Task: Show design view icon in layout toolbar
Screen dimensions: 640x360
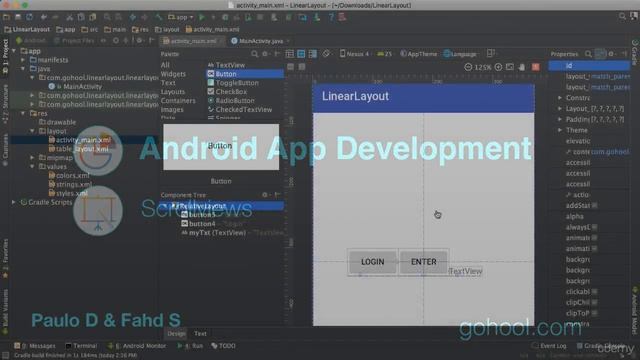Action: [290, 54]
